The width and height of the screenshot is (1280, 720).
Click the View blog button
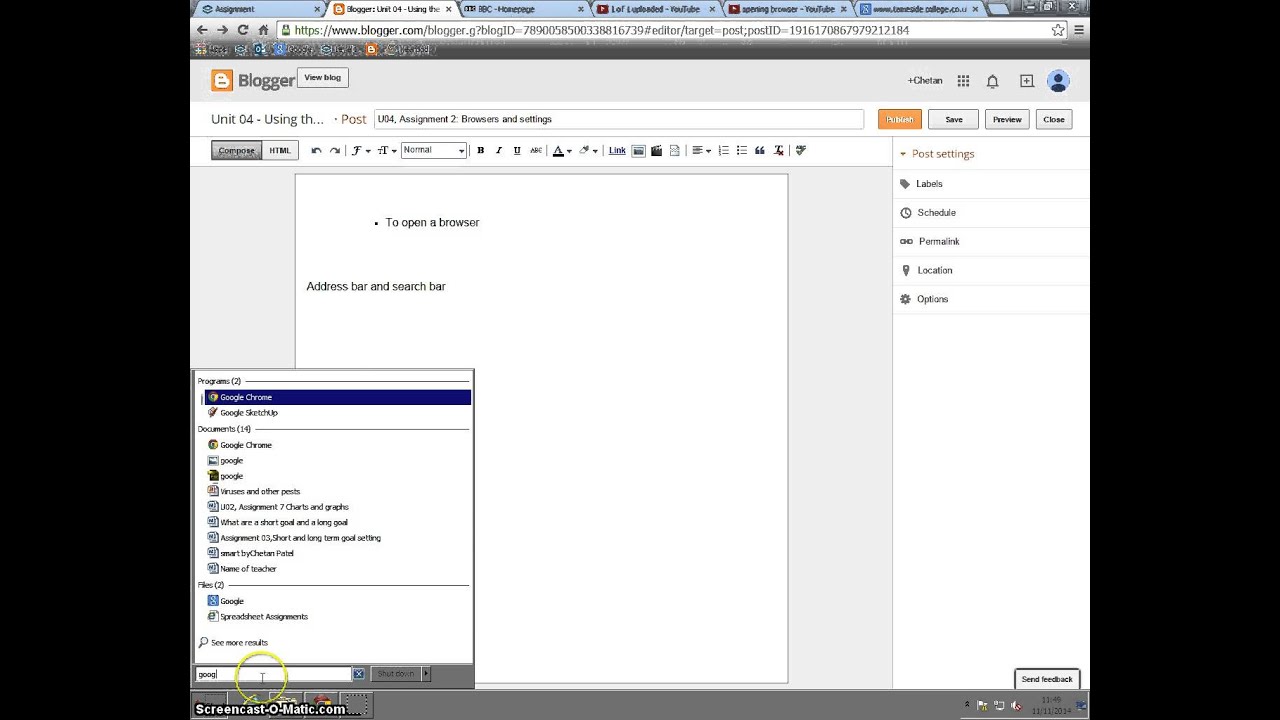[x=322, y=78]
